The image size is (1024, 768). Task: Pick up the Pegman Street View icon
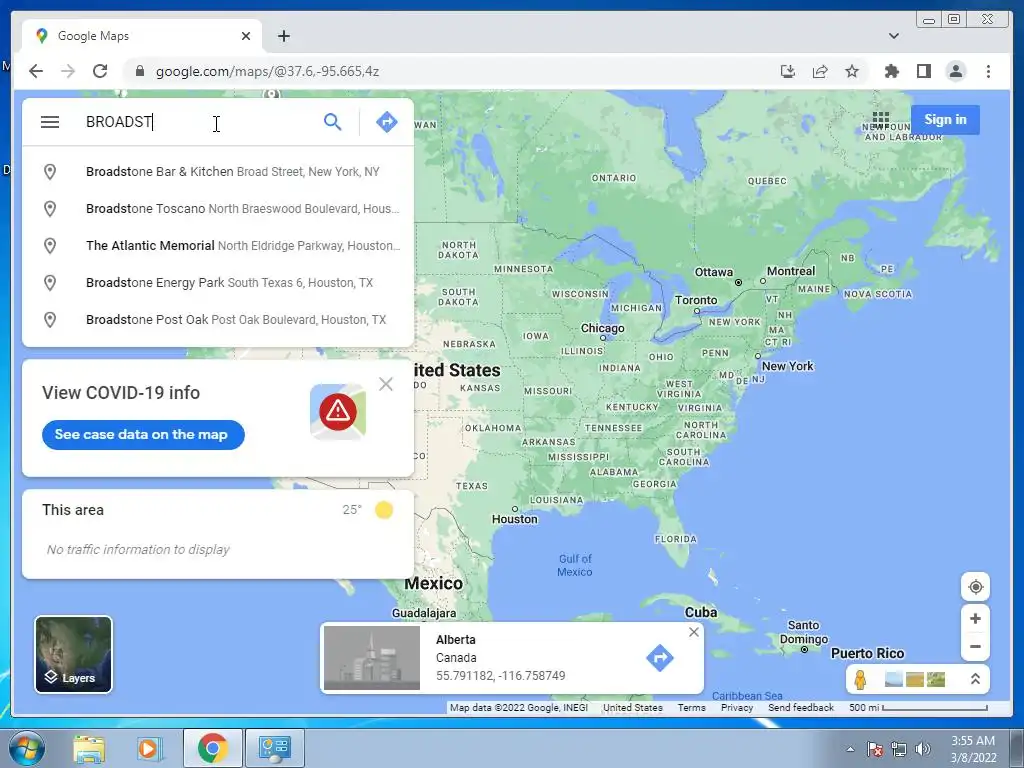pyautogui.click(x=860, y=679)
